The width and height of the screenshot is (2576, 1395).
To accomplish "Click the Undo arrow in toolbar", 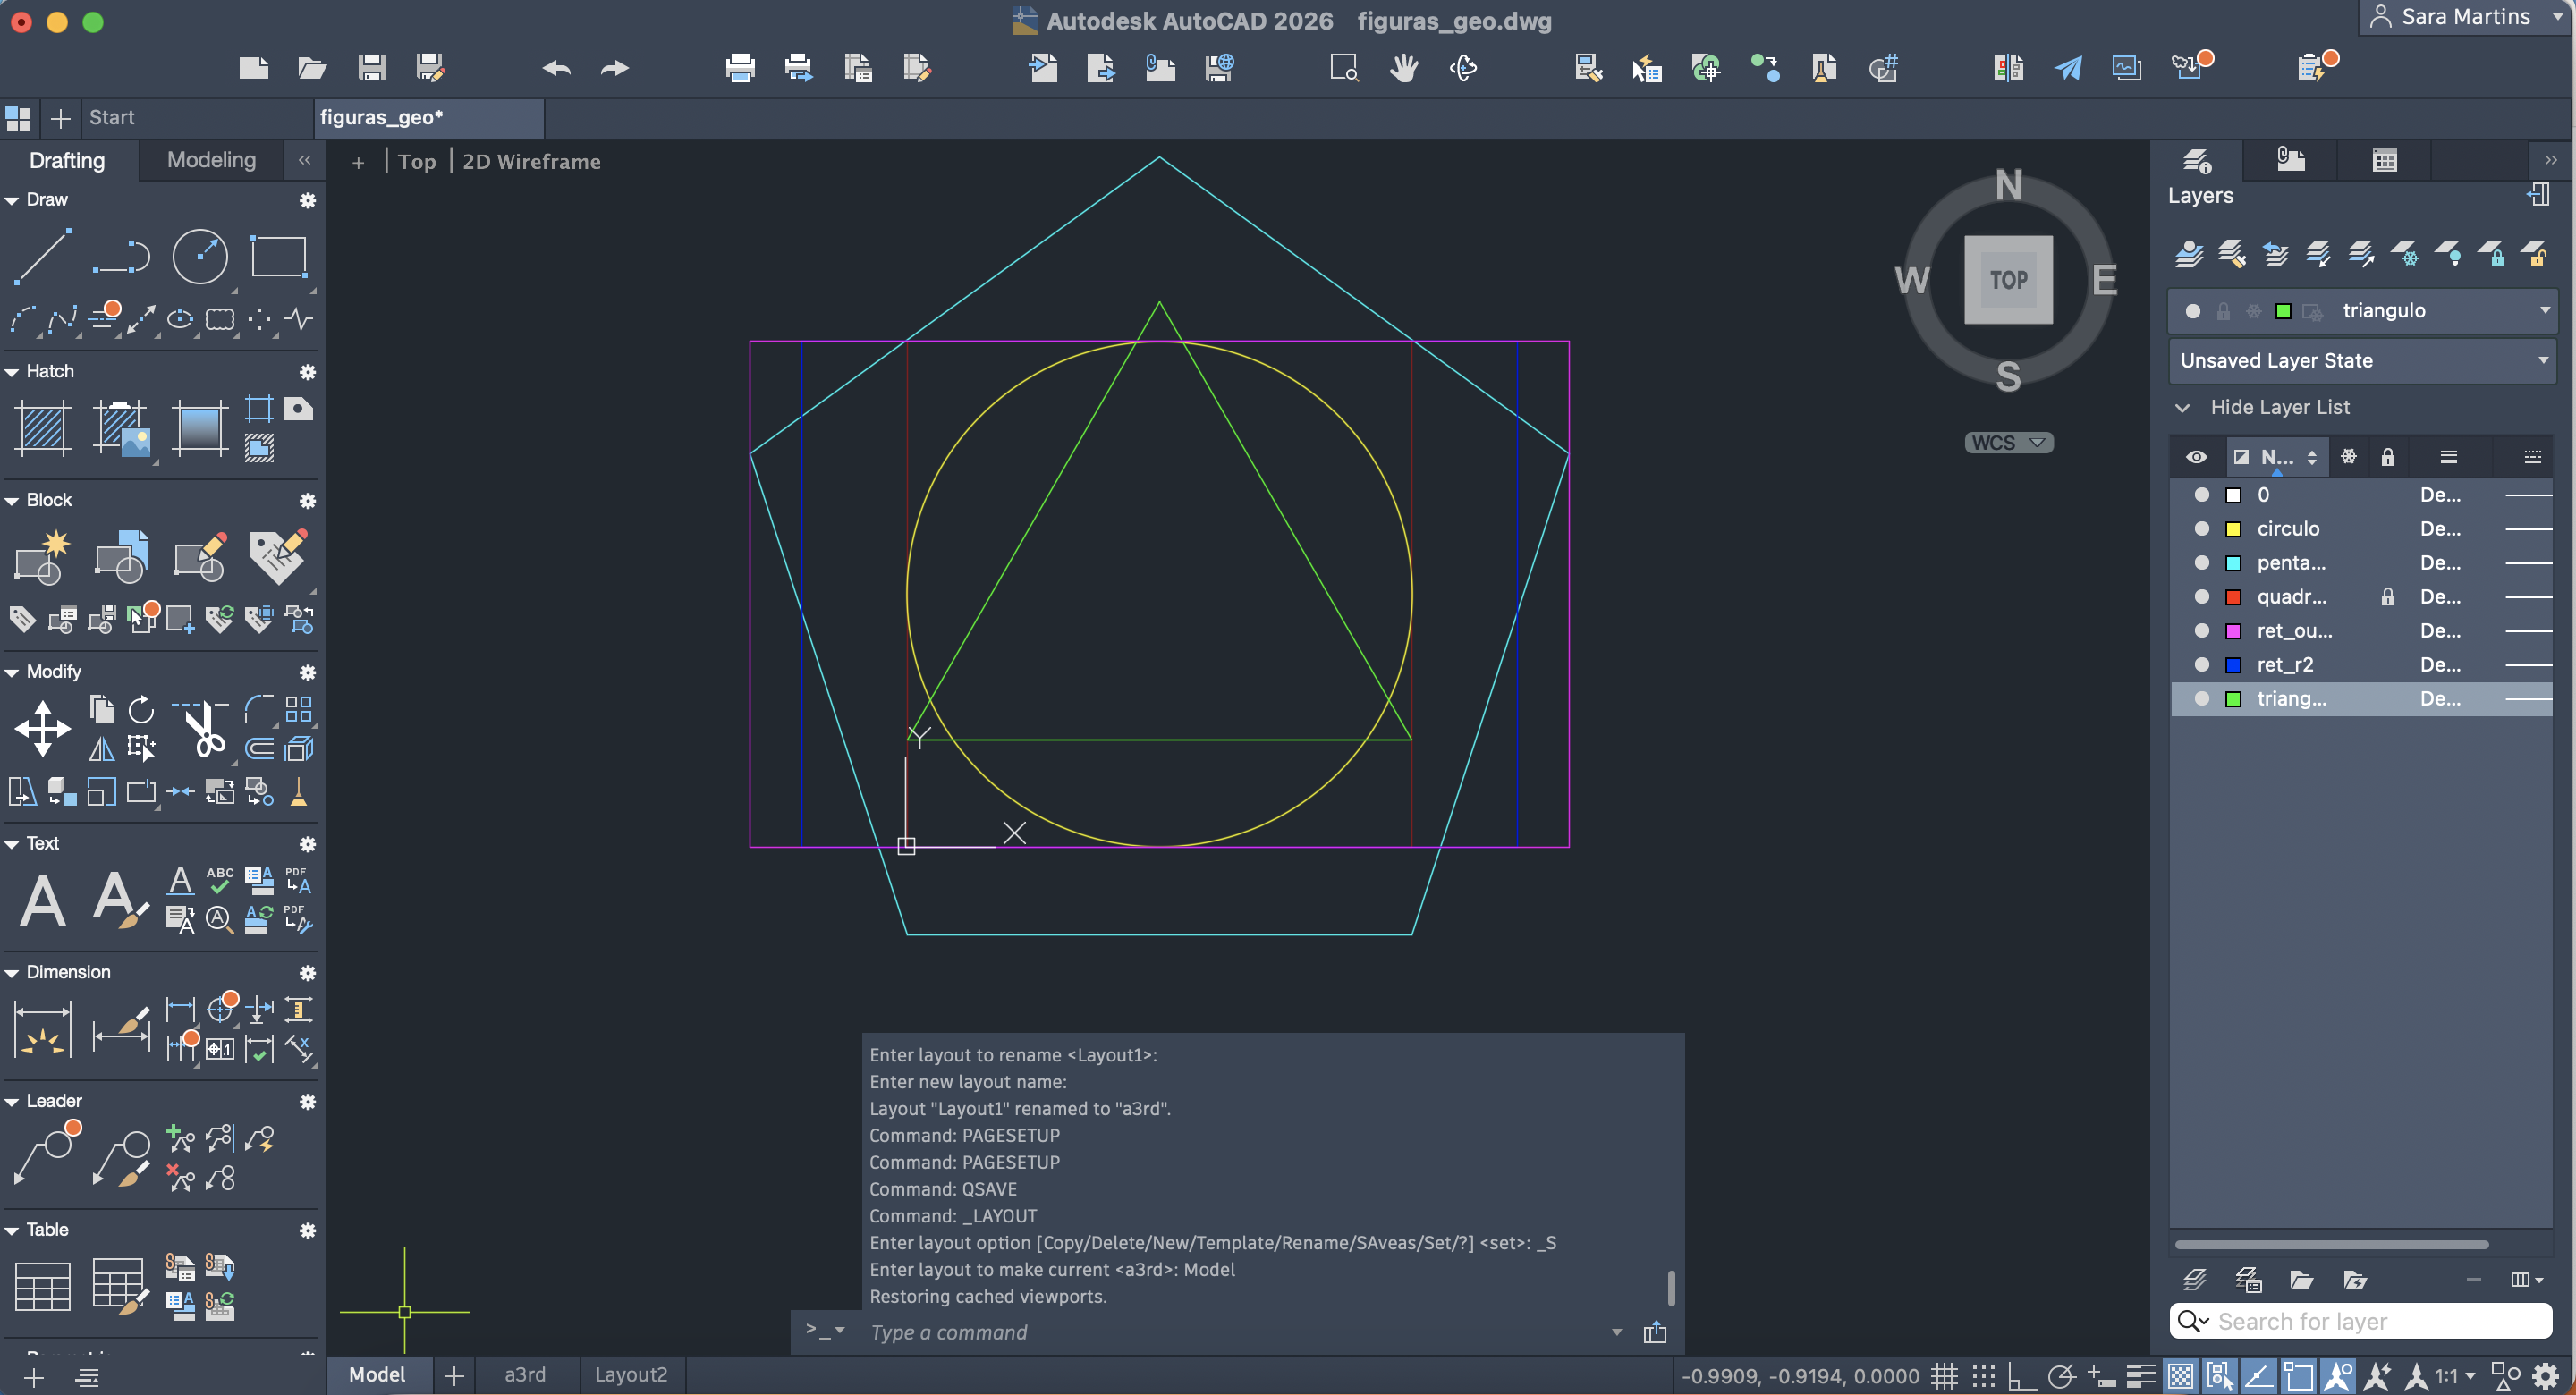I will point(556,68).
